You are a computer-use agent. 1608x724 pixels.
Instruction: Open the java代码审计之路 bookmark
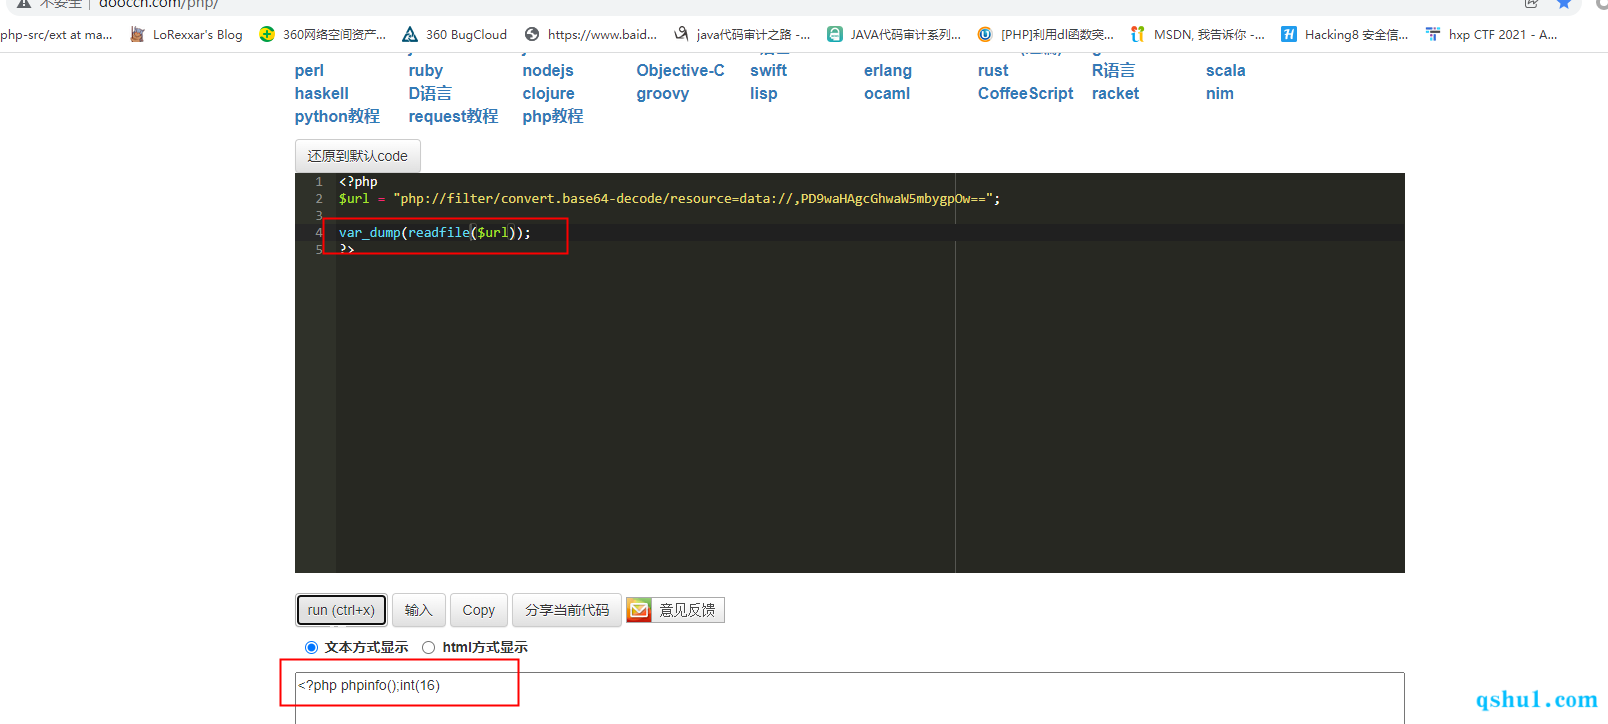tap(742, 34)
